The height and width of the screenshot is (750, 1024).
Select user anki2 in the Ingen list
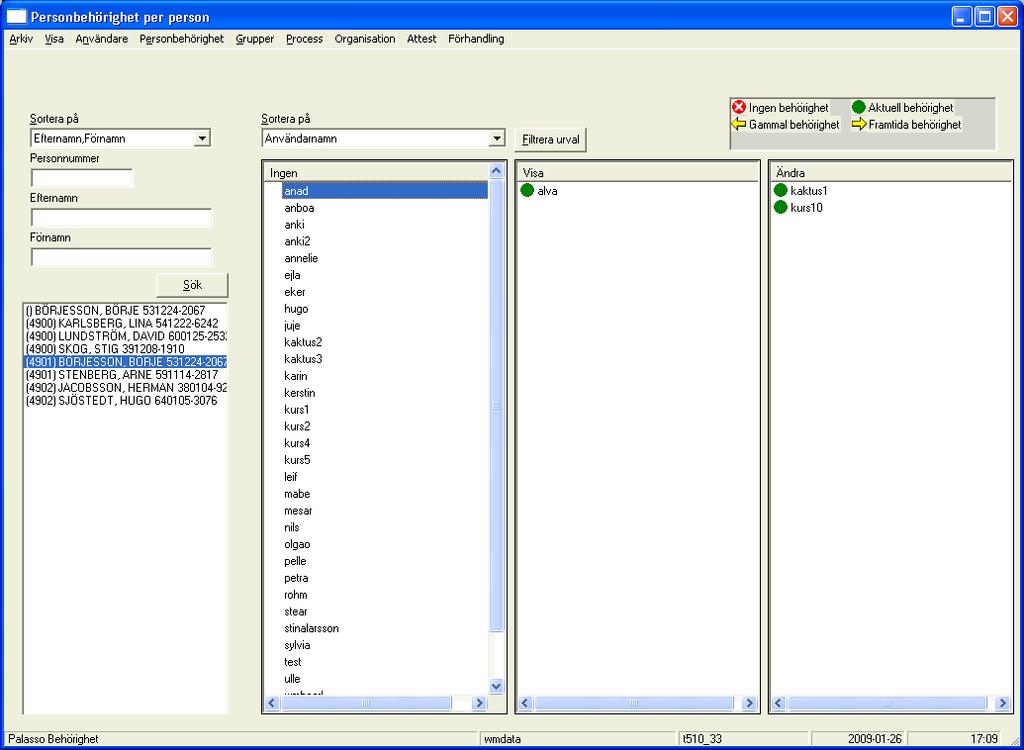pyautogui.click(x=297, y=242)
